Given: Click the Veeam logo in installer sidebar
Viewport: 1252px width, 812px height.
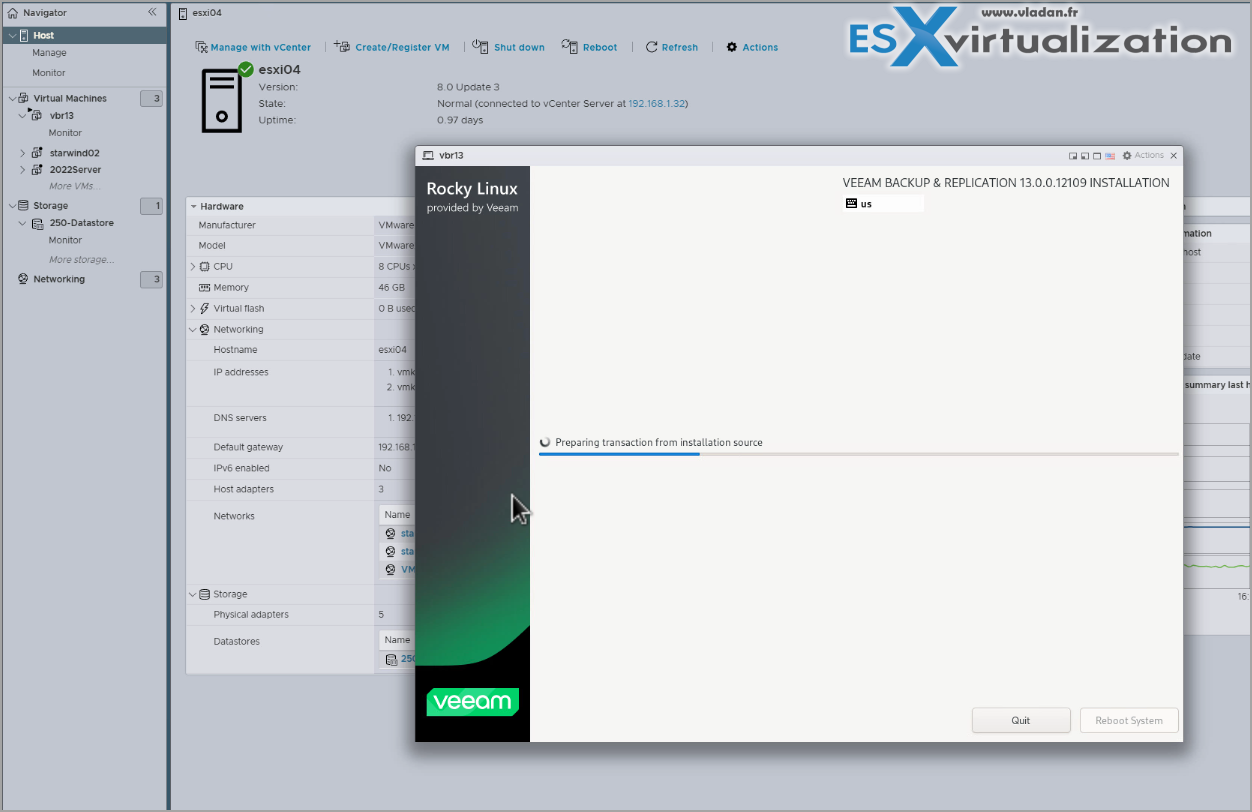Looking at the screenshot, I should 472,701.
